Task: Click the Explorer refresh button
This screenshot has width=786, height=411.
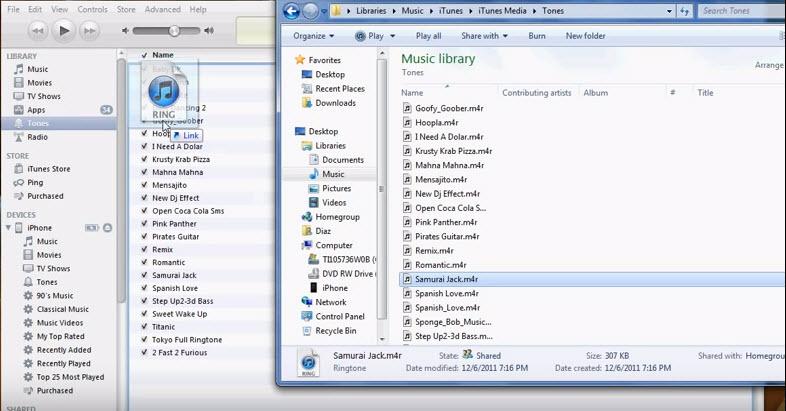Action: (x=684, y=11)
